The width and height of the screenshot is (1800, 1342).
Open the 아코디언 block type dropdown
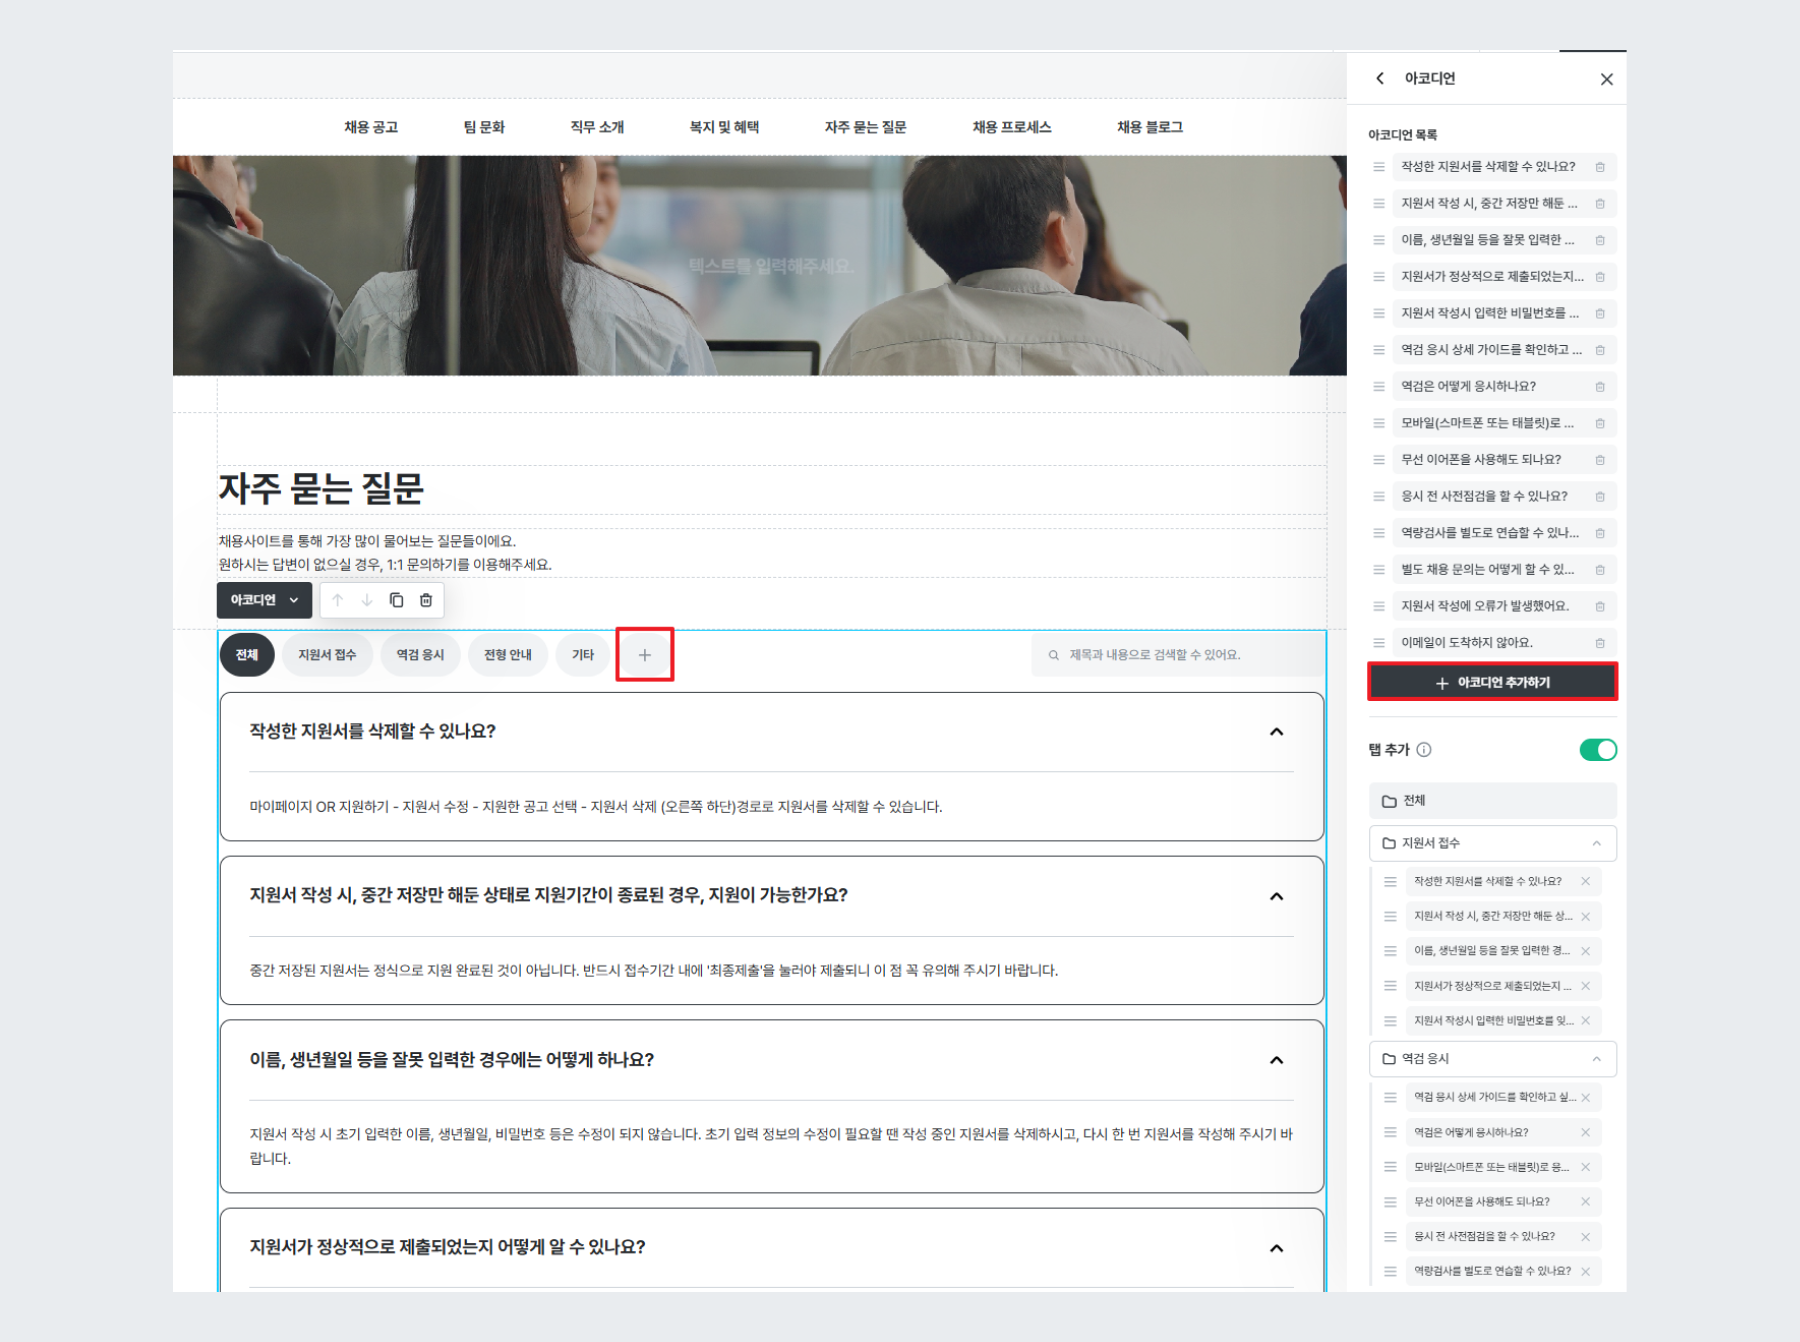click(x=264, y=600)
